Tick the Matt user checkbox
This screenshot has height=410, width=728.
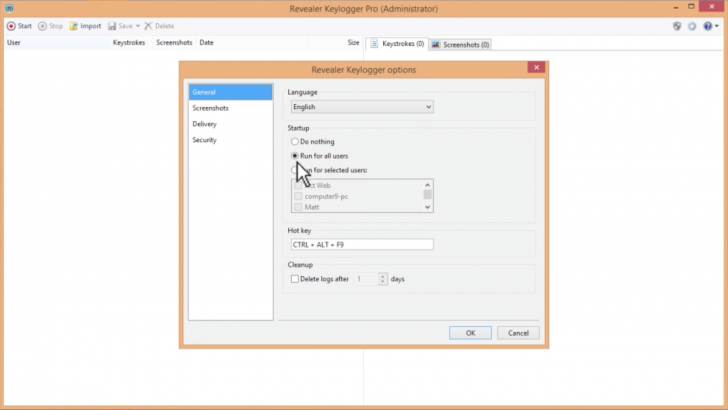click(298, 207)
